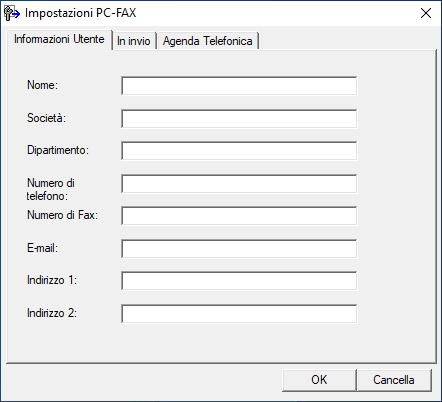Click into the Società input box
The height and width of the screenshot is (402, 442).
coord(239,118)
